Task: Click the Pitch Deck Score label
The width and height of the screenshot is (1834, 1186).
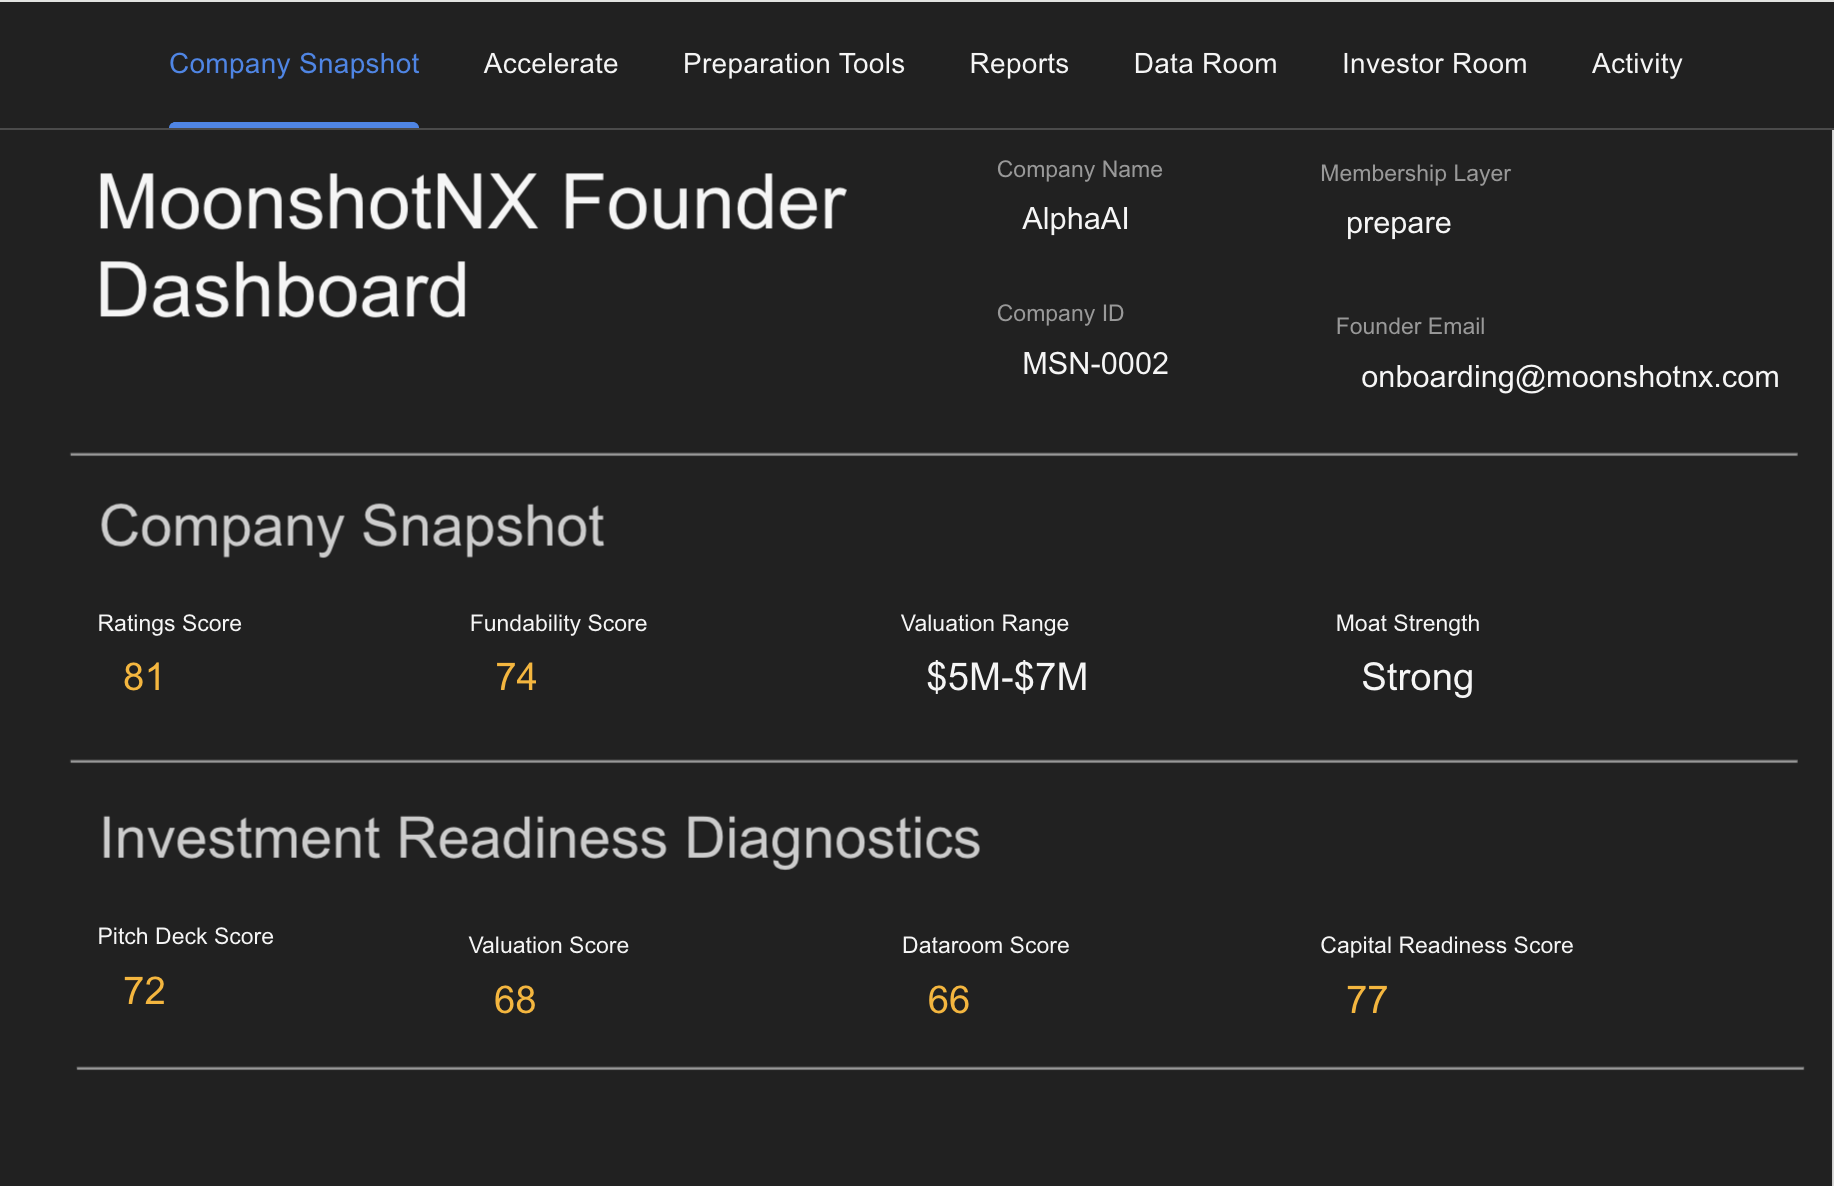Action: [185, 936]
